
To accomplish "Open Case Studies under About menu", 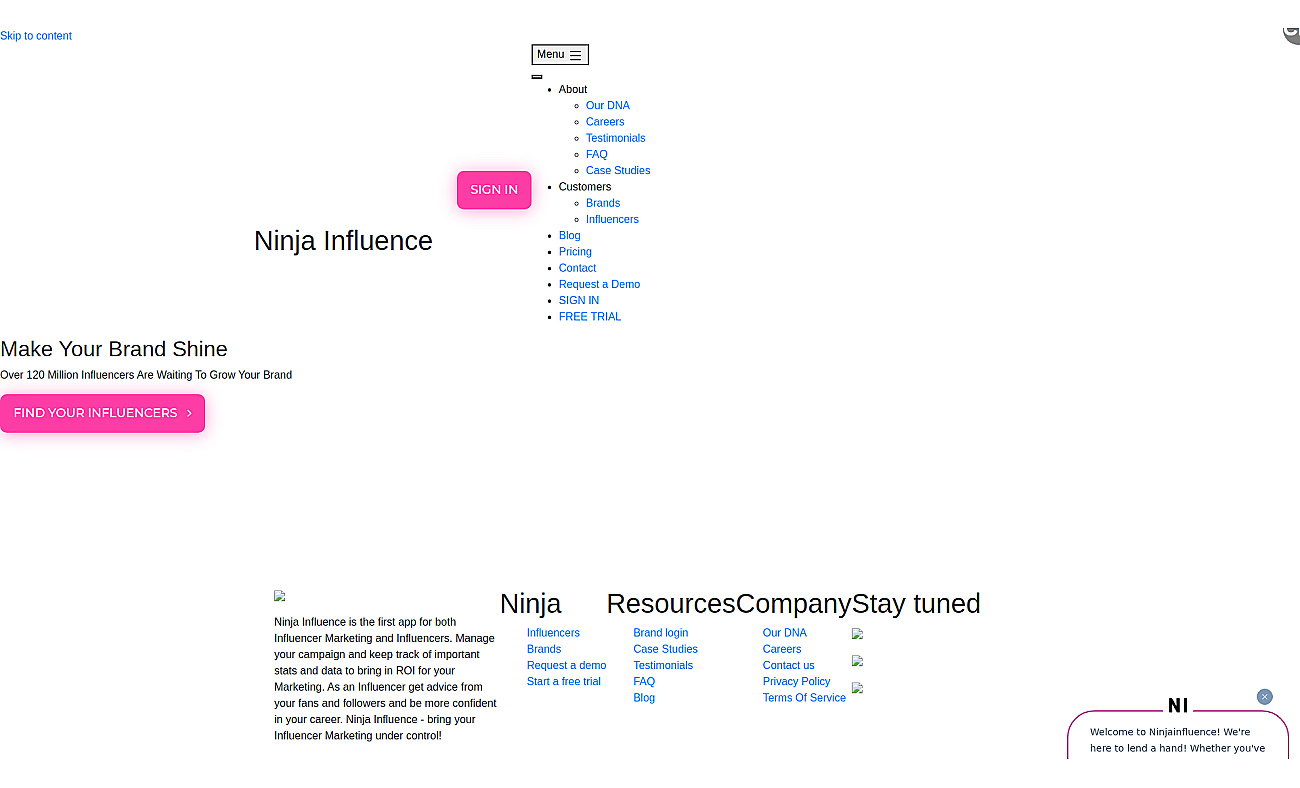I will [x=618, y=171].
